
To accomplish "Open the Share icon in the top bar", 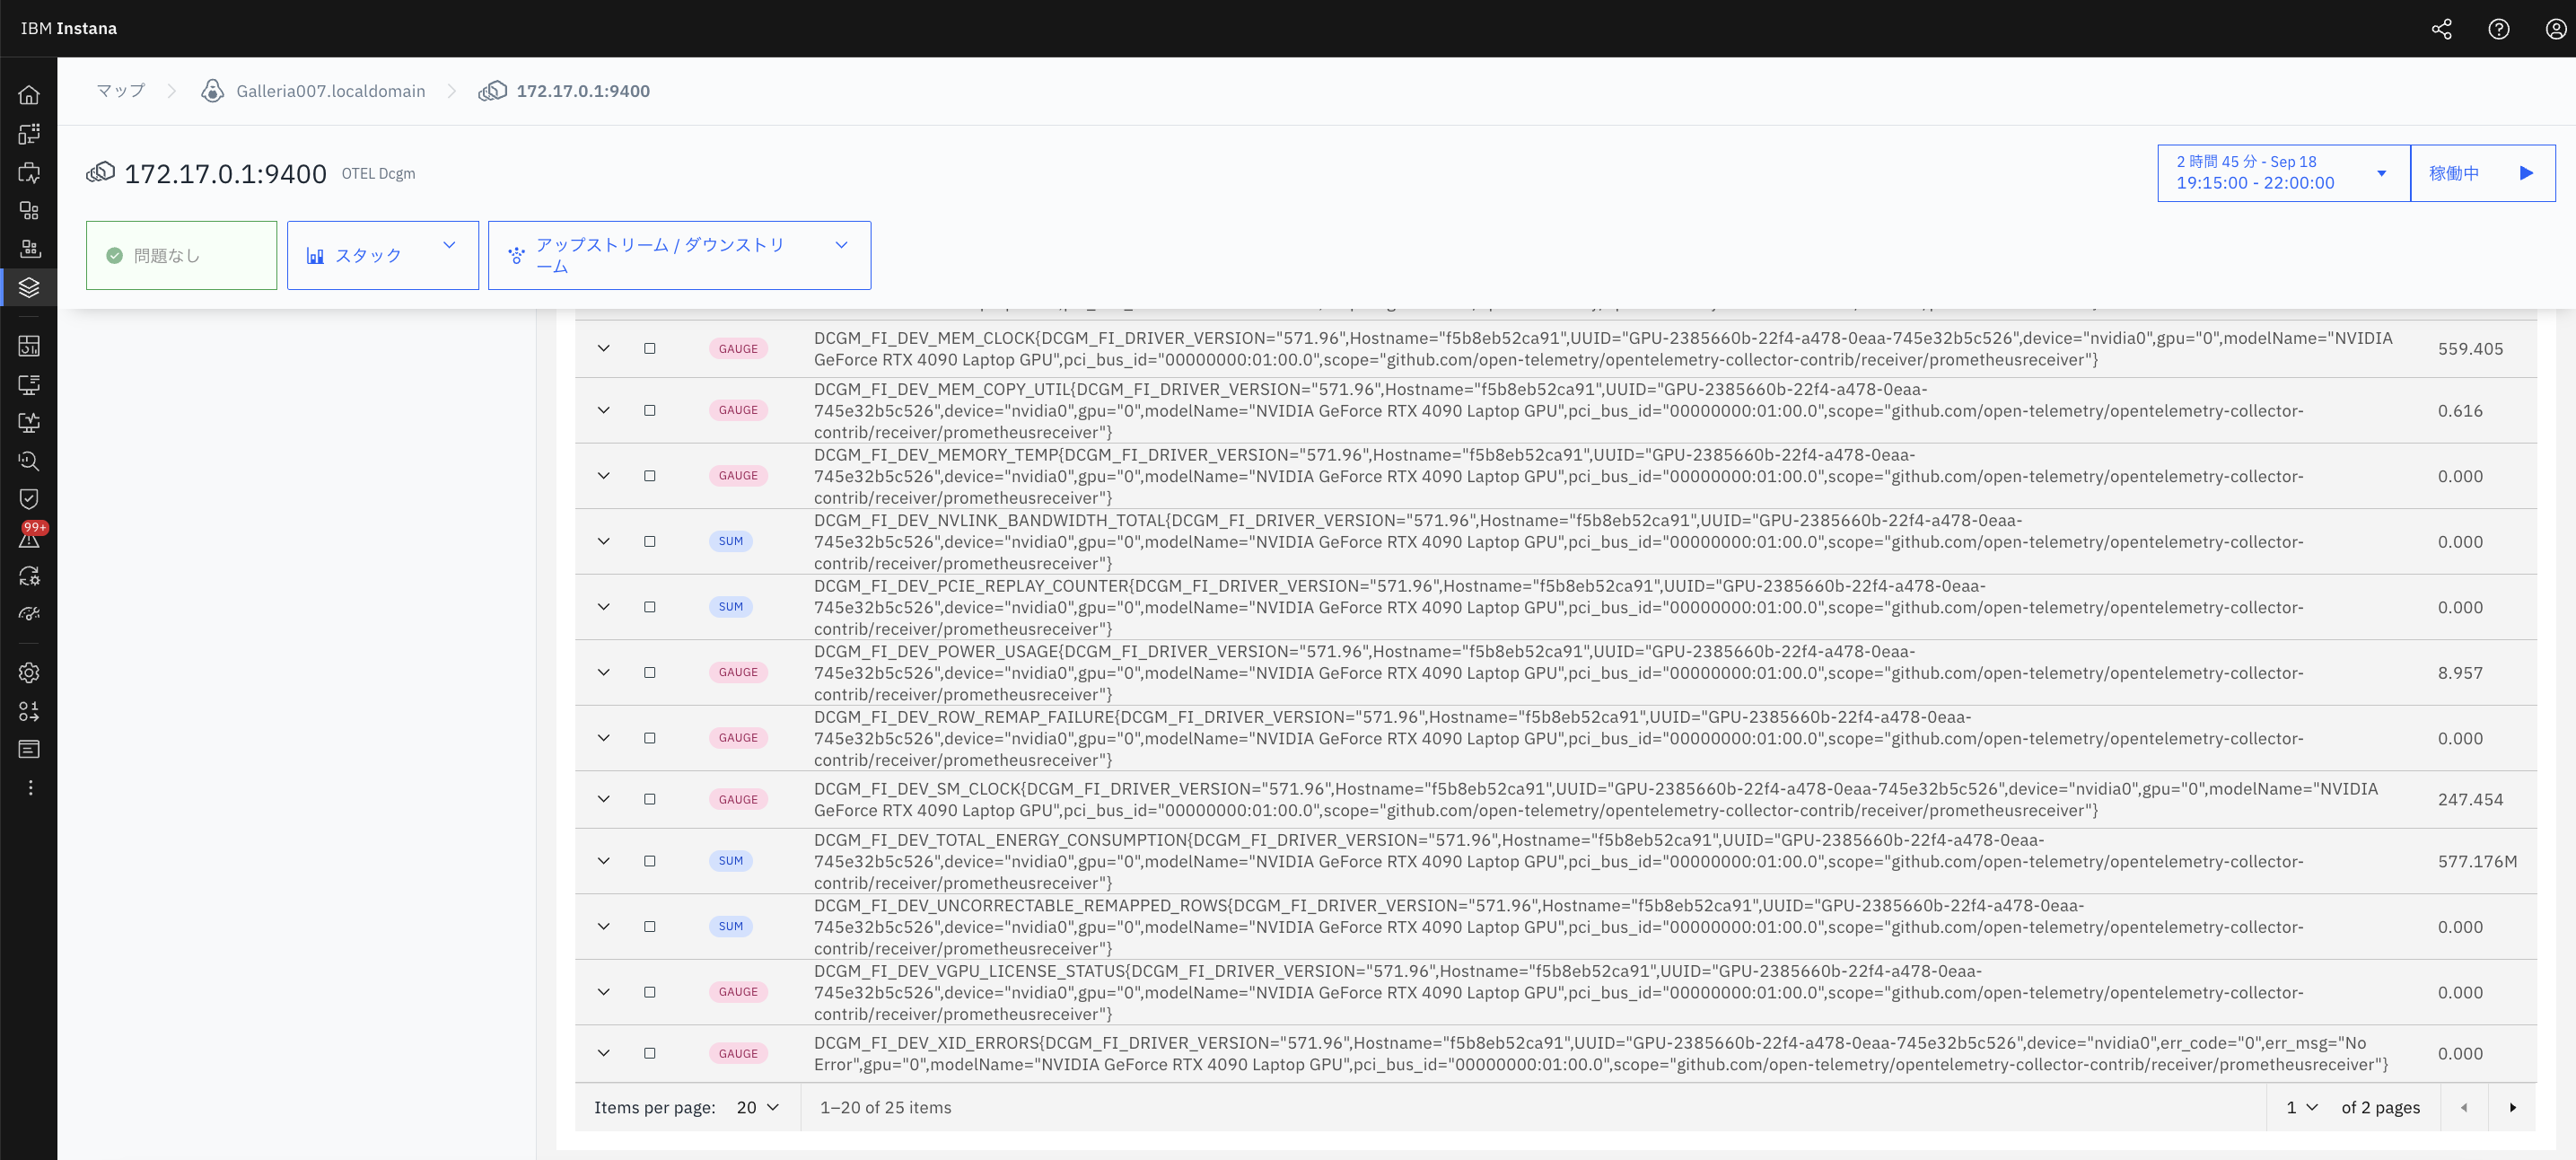I will click(2441, 29).
